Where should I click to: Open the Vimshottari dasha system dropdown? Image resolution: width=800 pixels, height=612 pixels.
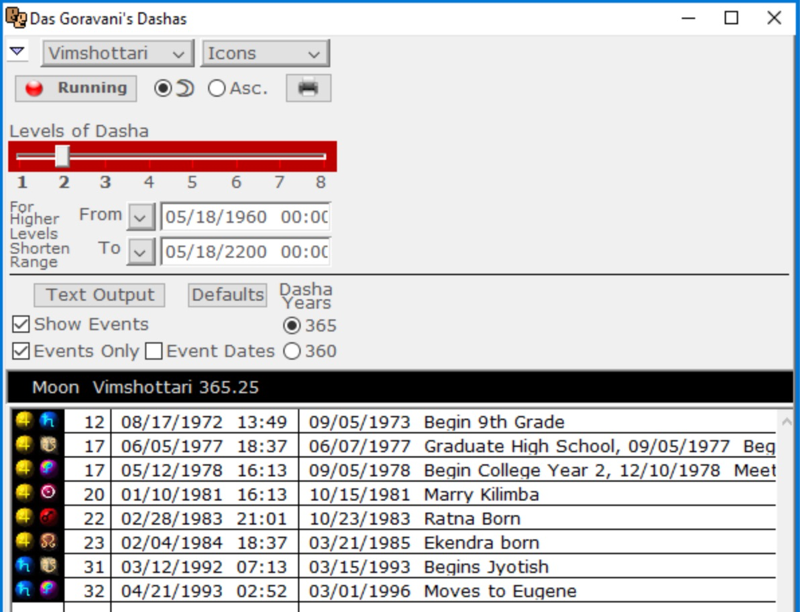117,54
